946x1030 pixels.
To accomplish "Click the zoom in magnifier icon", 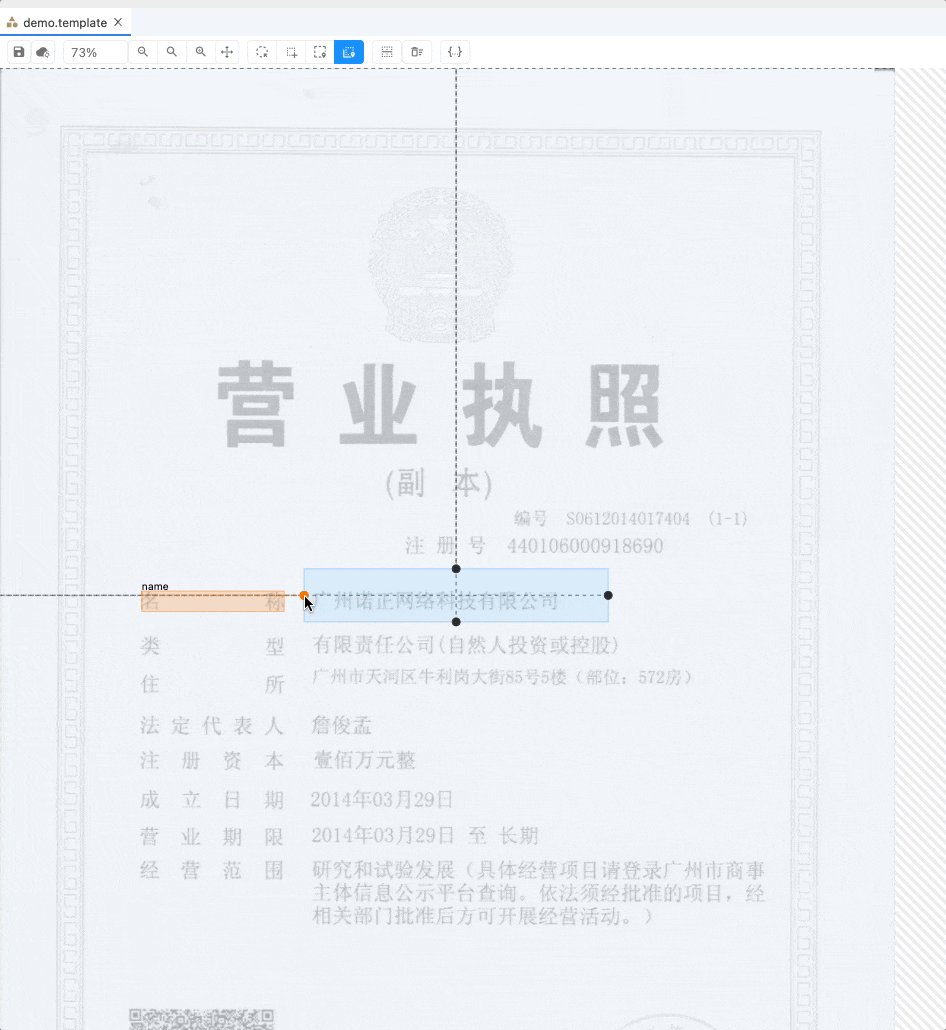I will [200, 52].
